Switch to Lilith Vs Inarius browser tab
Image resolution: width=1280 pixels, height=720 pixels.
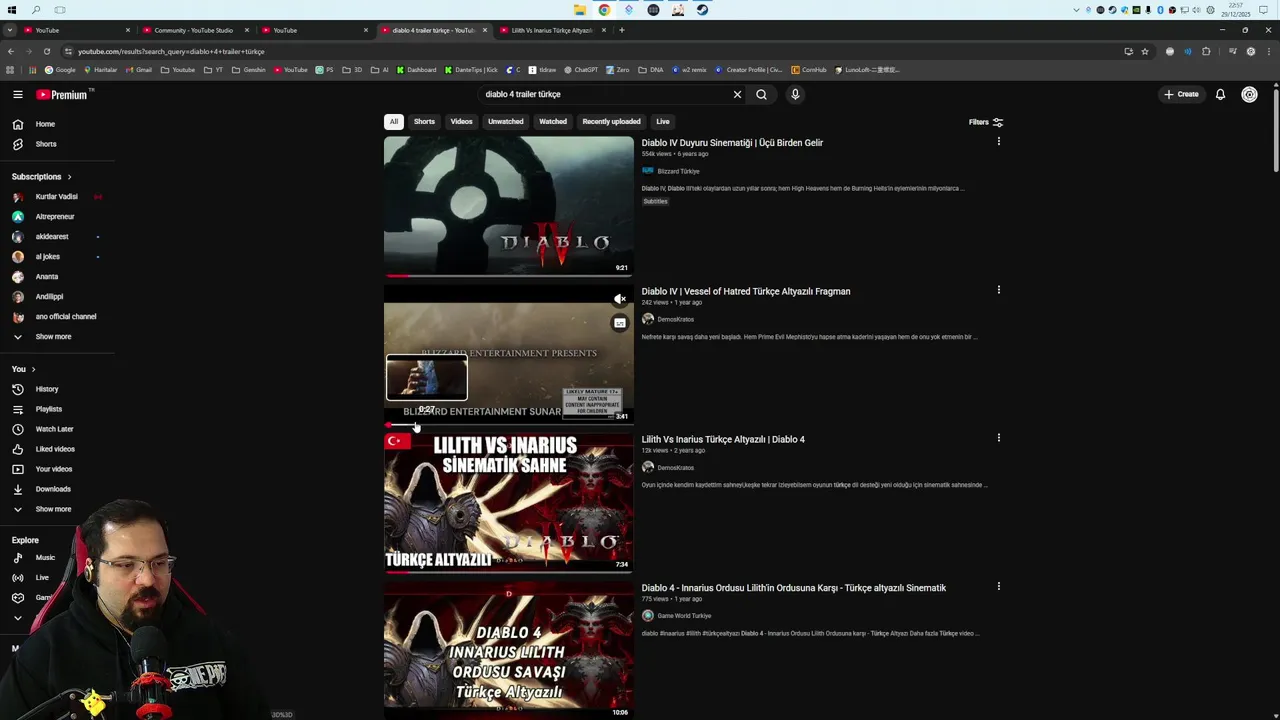point(551,30)
